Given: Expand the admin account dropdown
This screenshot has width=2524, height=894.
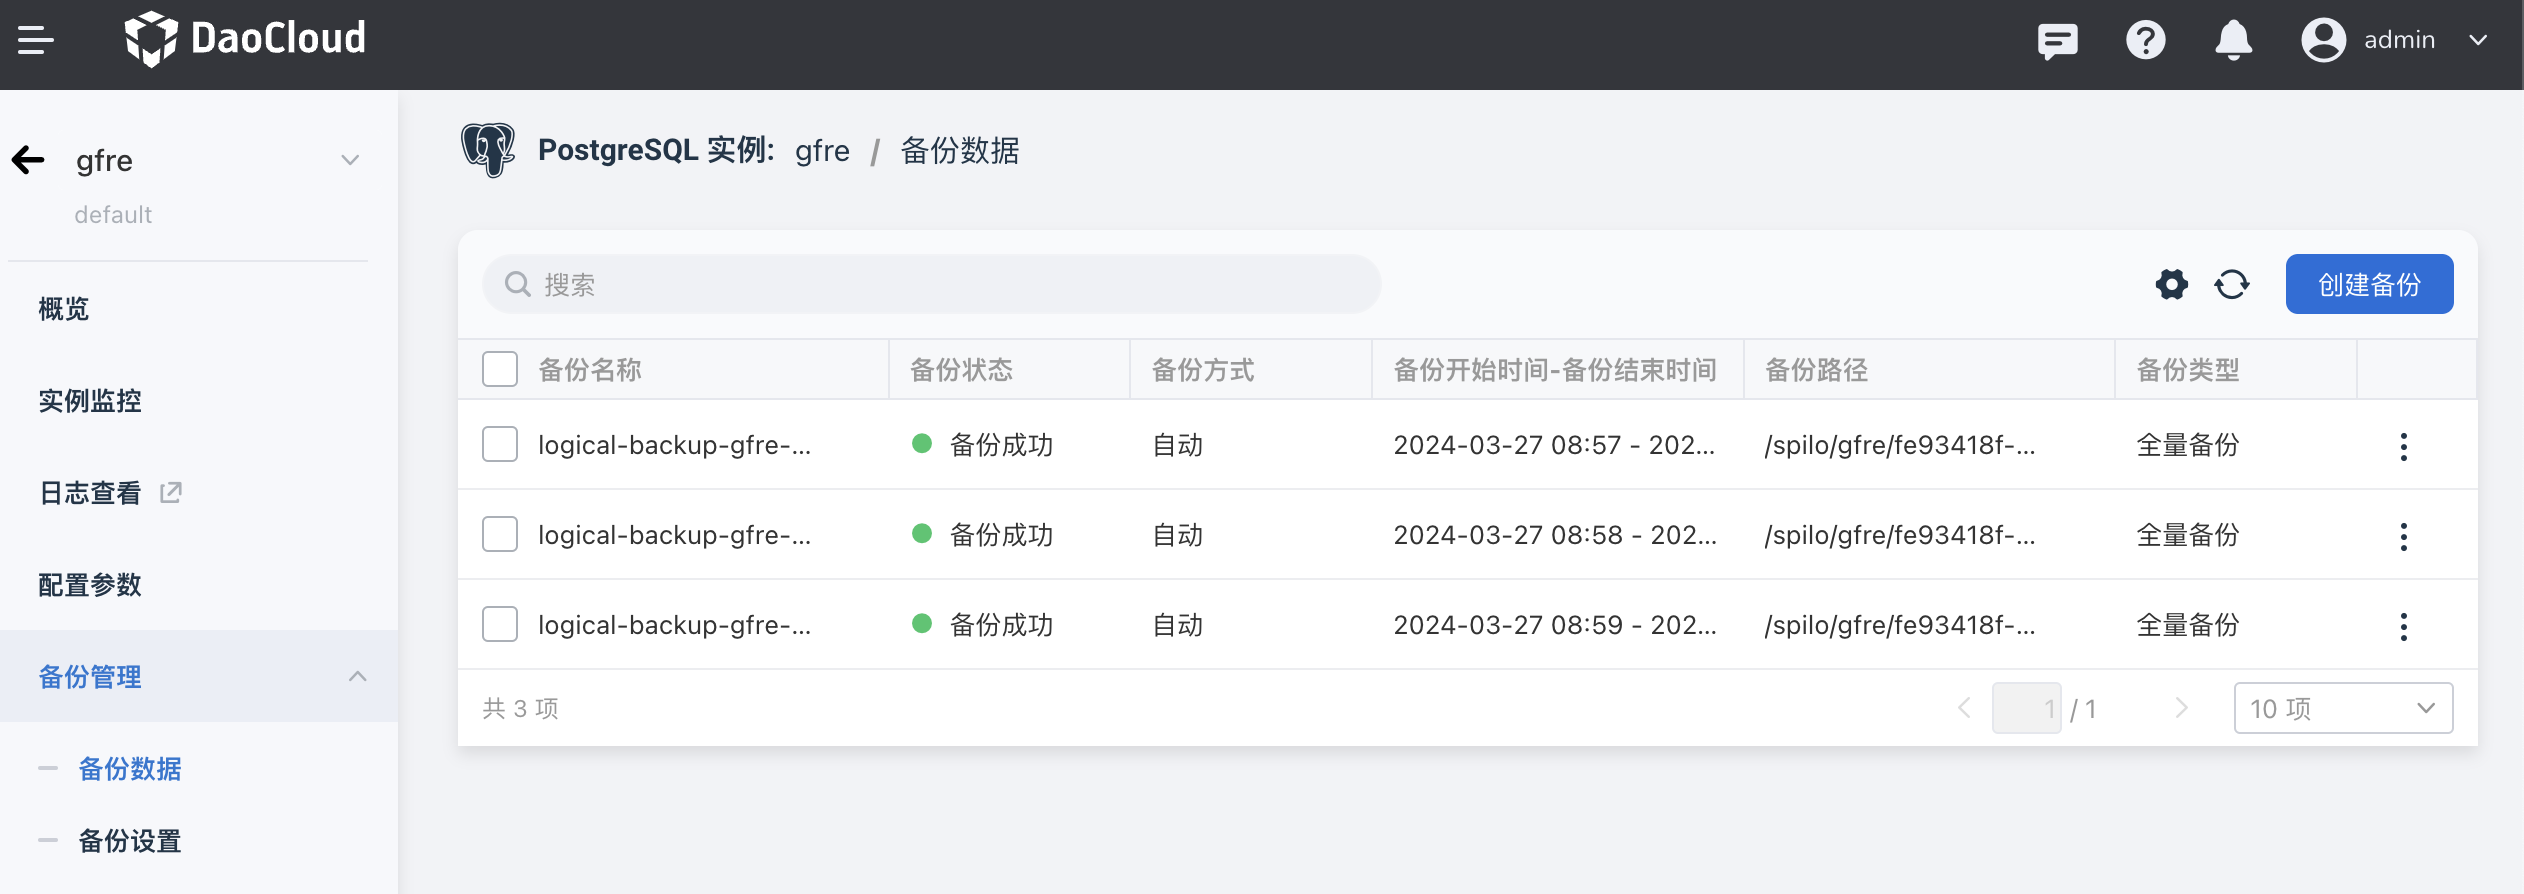Looking at the screenshot, I should pyautogui.click(x=2478, y=40).
